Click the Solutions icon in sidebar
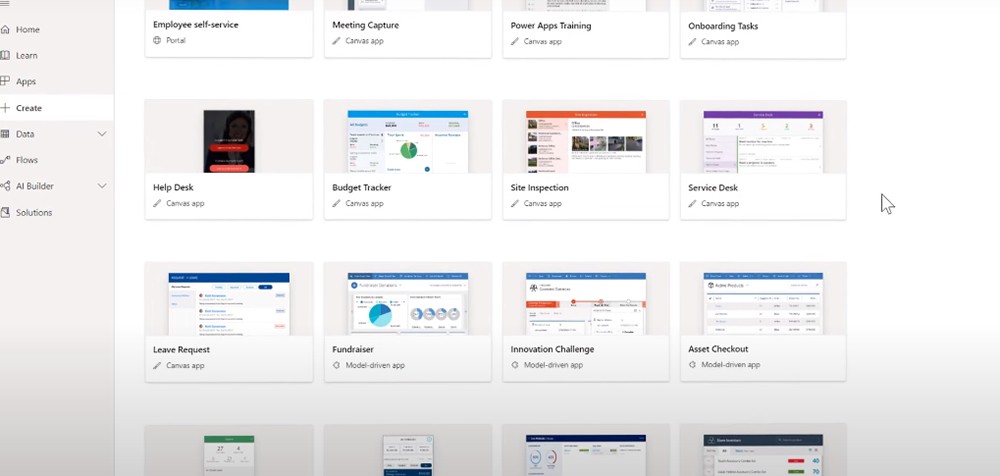 pyautogui.click(x=5, y=212)
